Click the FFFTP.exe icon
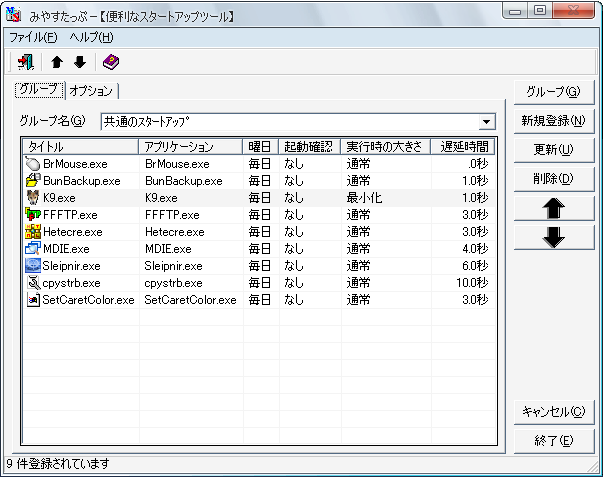603x477 pixels. coord(33,214)
